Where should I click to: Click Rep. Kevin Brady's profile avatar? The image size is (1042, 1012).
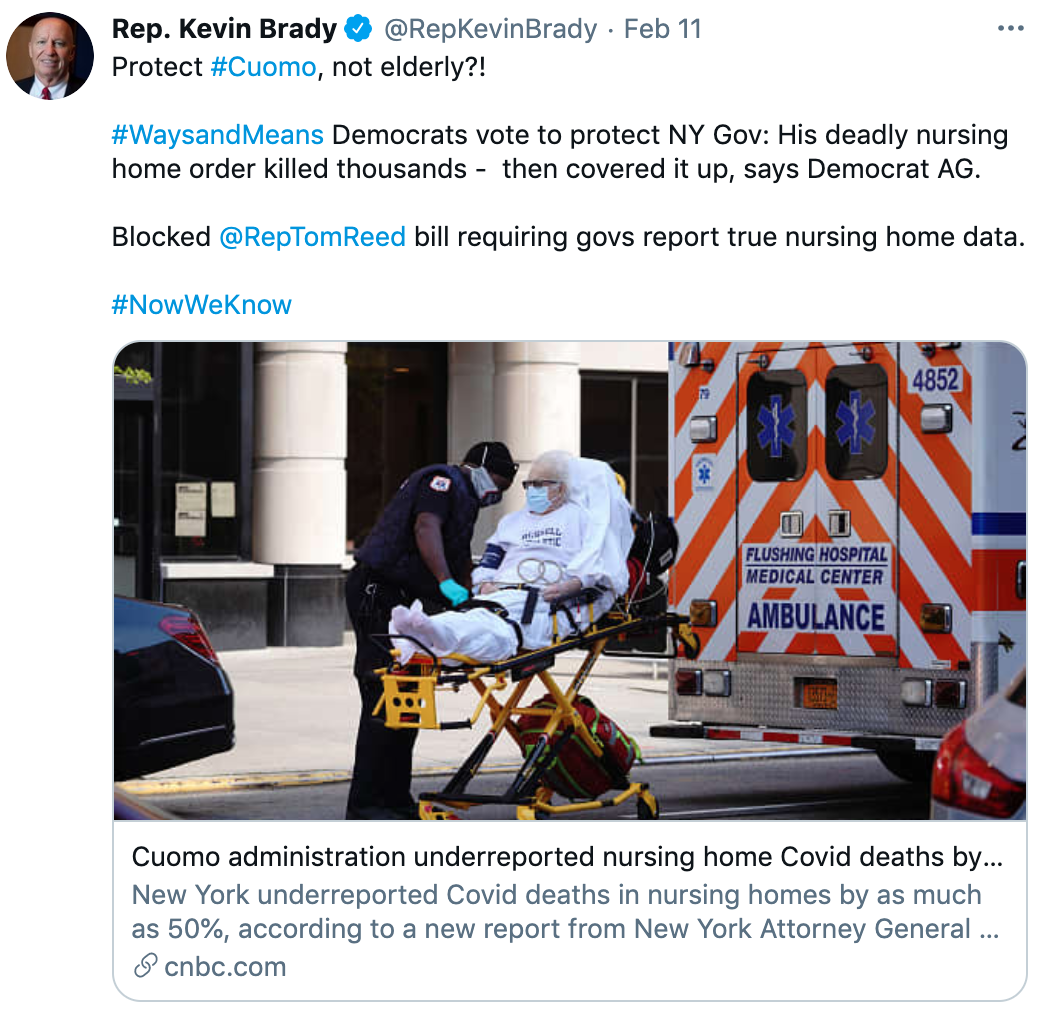coord(50,56)
